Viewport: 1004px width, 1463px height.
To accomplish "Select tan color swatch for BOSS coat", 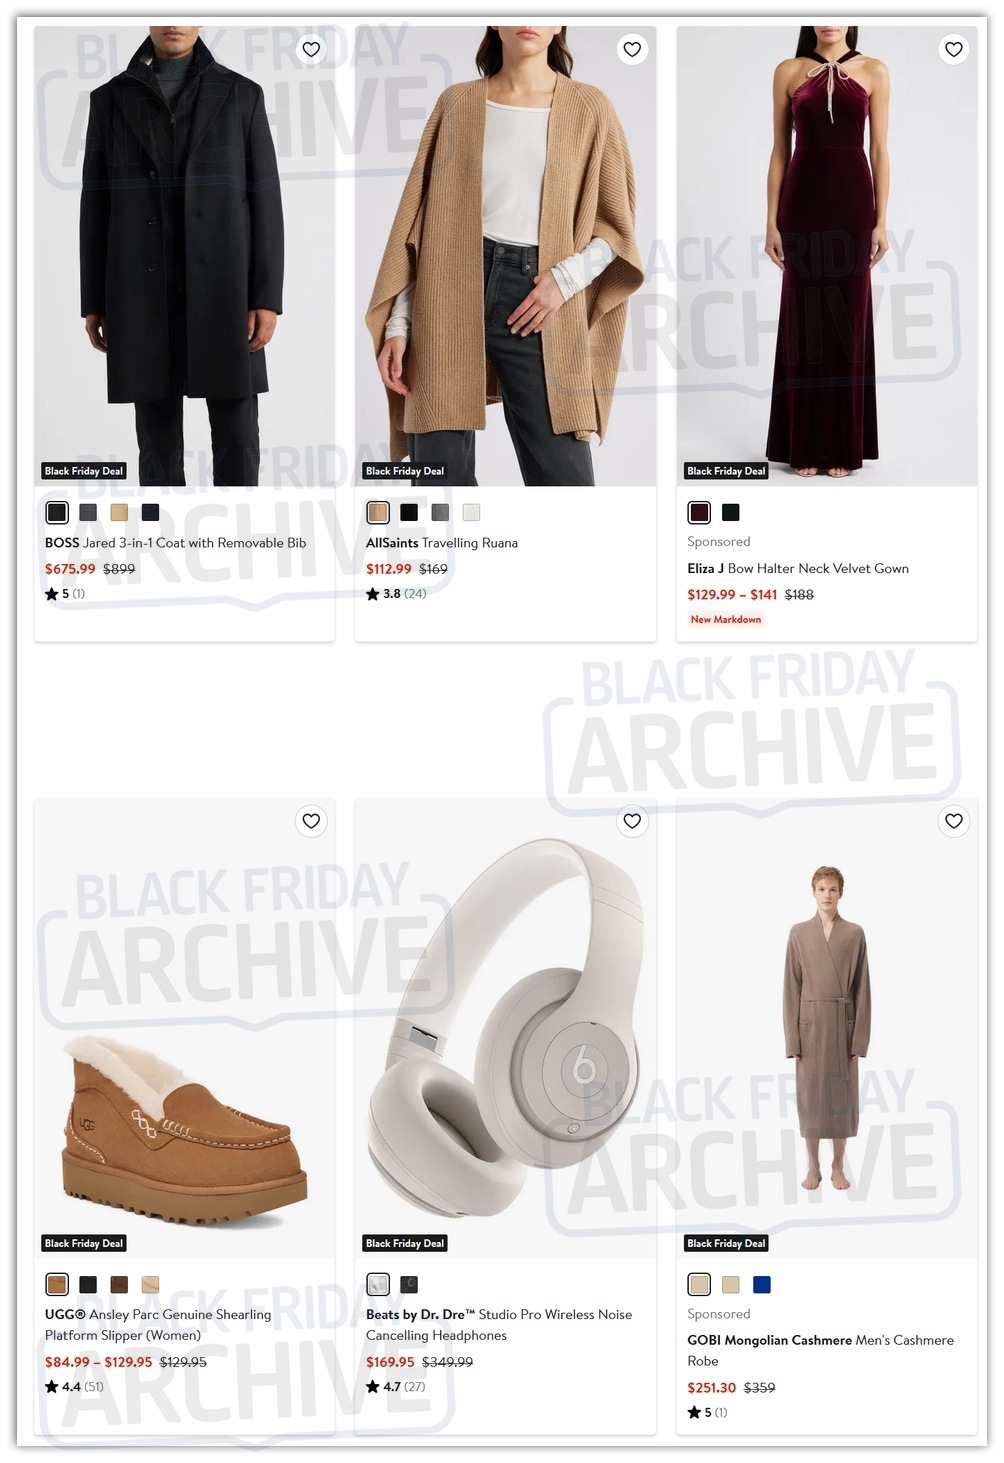I will [x=119, y=512].
